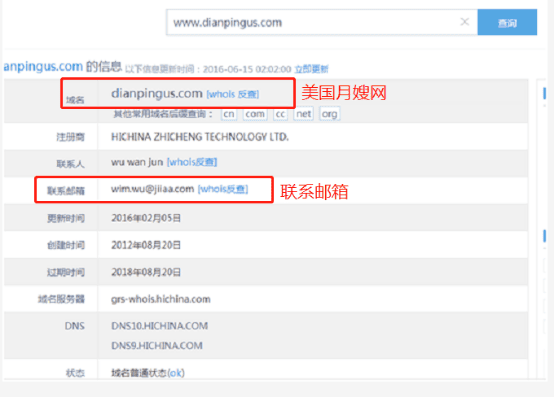Click the 注册商 row label
The width and height of the screenshot is (554, 398).
pos(71,137)
